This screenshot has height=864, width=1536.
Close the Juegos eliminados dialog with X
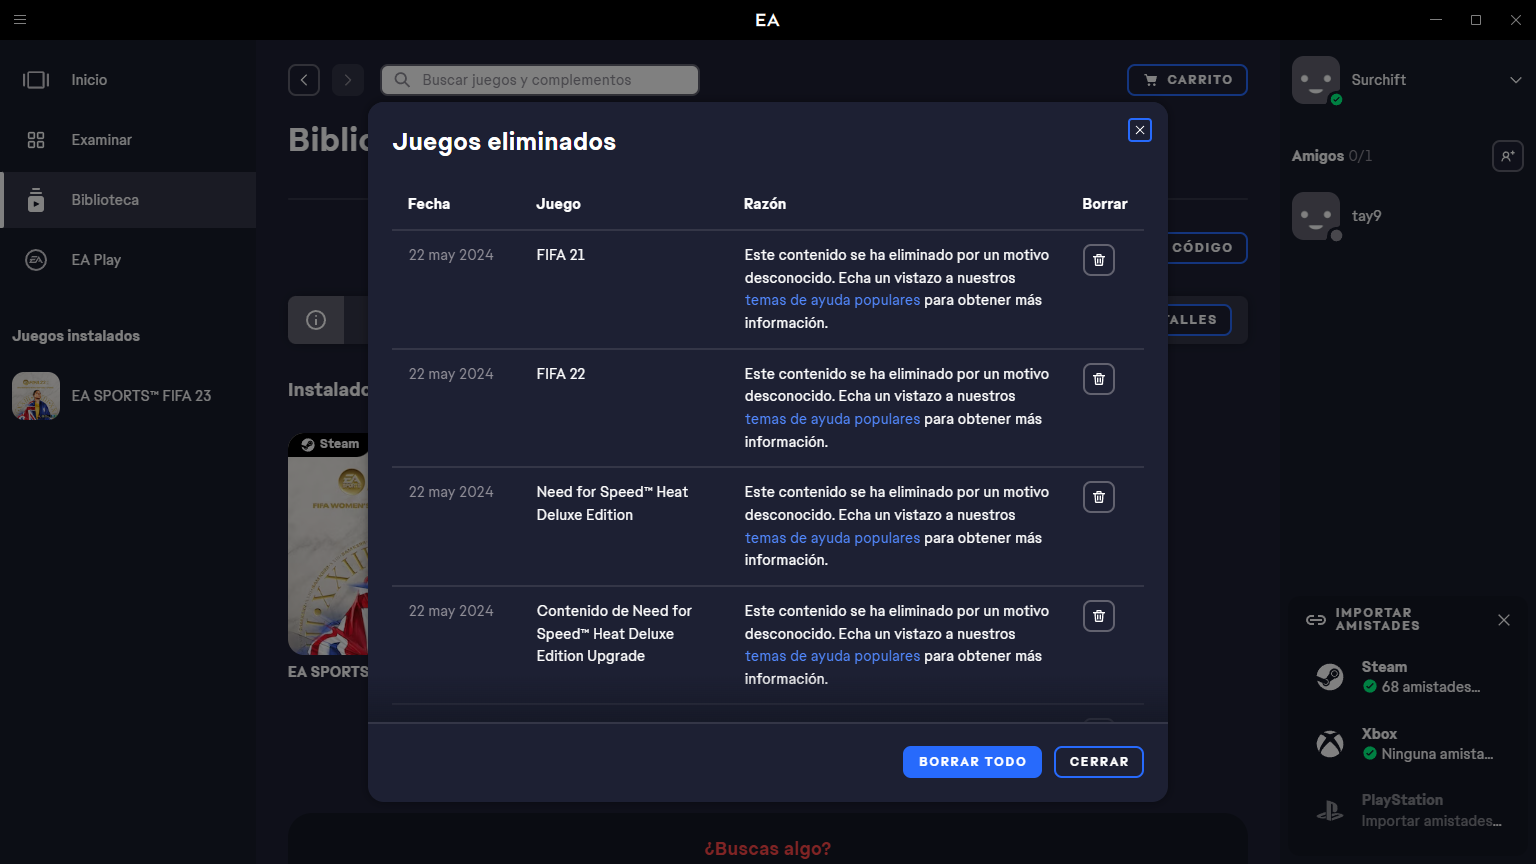[1140, 130]
